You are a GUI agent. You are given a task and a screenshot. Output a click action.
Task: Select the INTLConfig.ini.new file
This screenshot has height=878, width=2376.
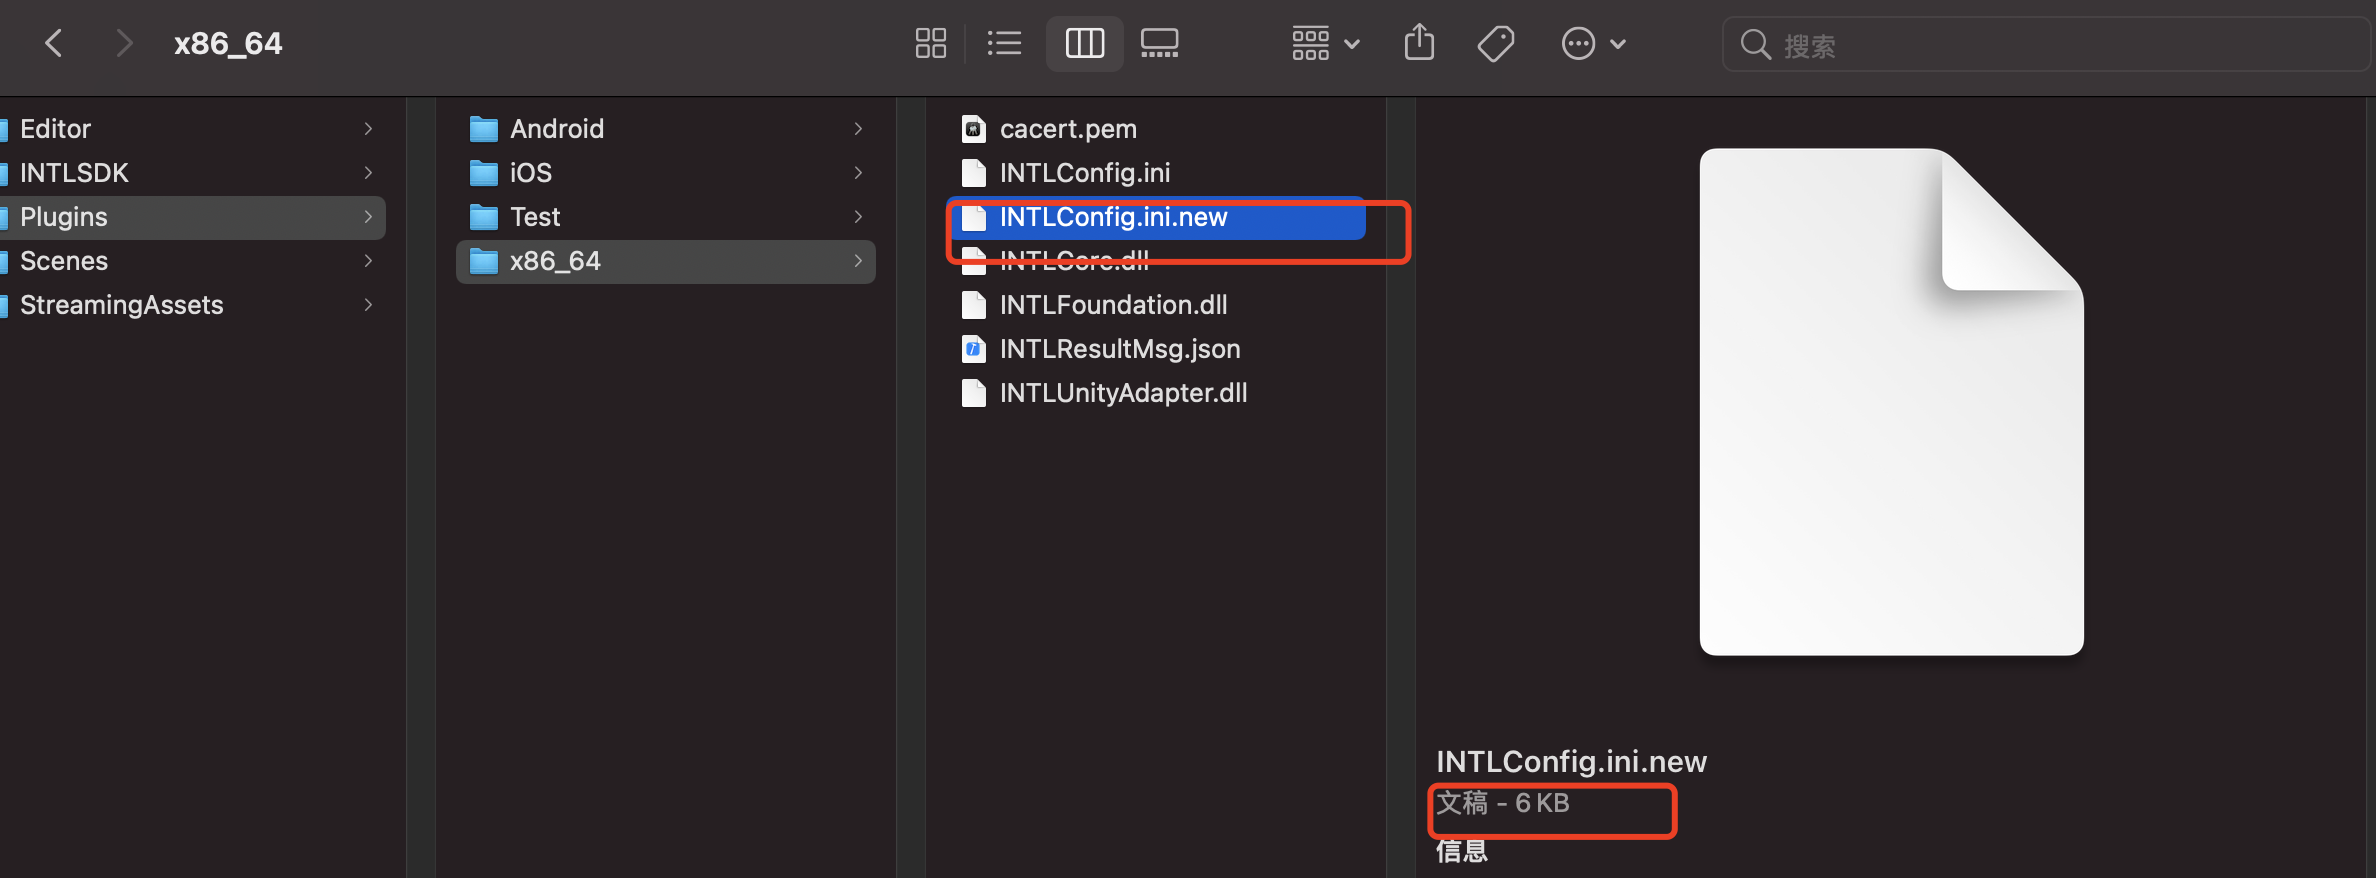coord(1156,217)
